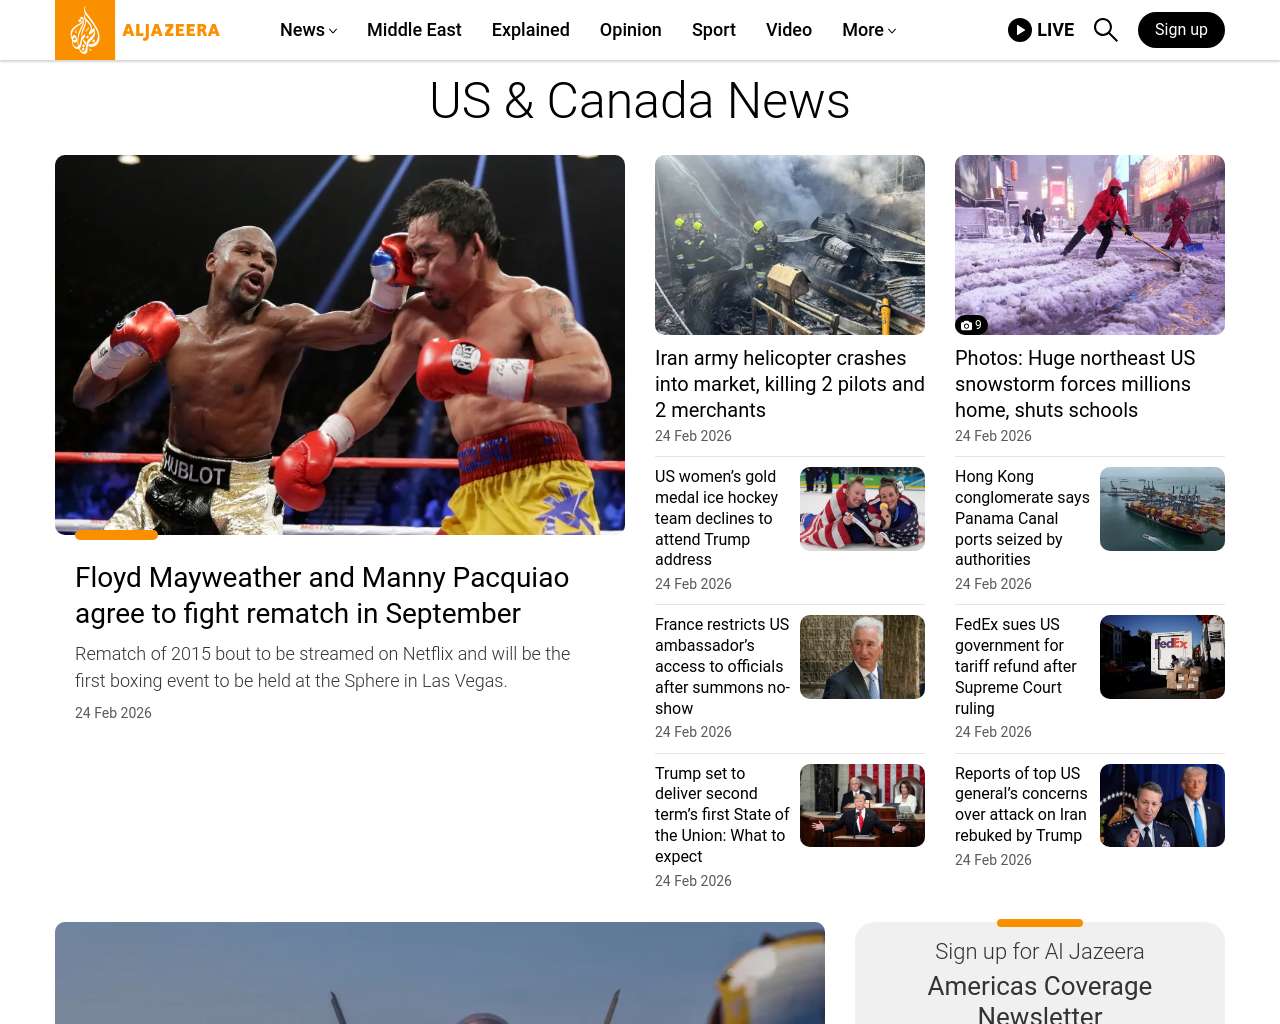Select the Sport menu item

coord(714,30)
